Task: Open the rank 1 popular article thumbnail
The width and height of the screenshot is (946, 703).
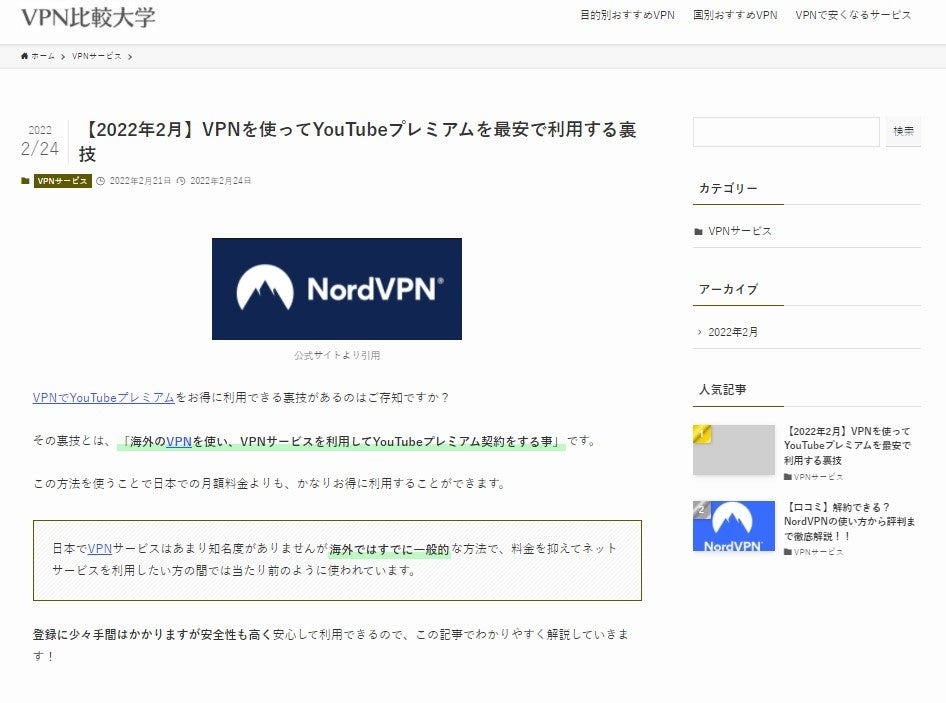Action: pos(734,450)
